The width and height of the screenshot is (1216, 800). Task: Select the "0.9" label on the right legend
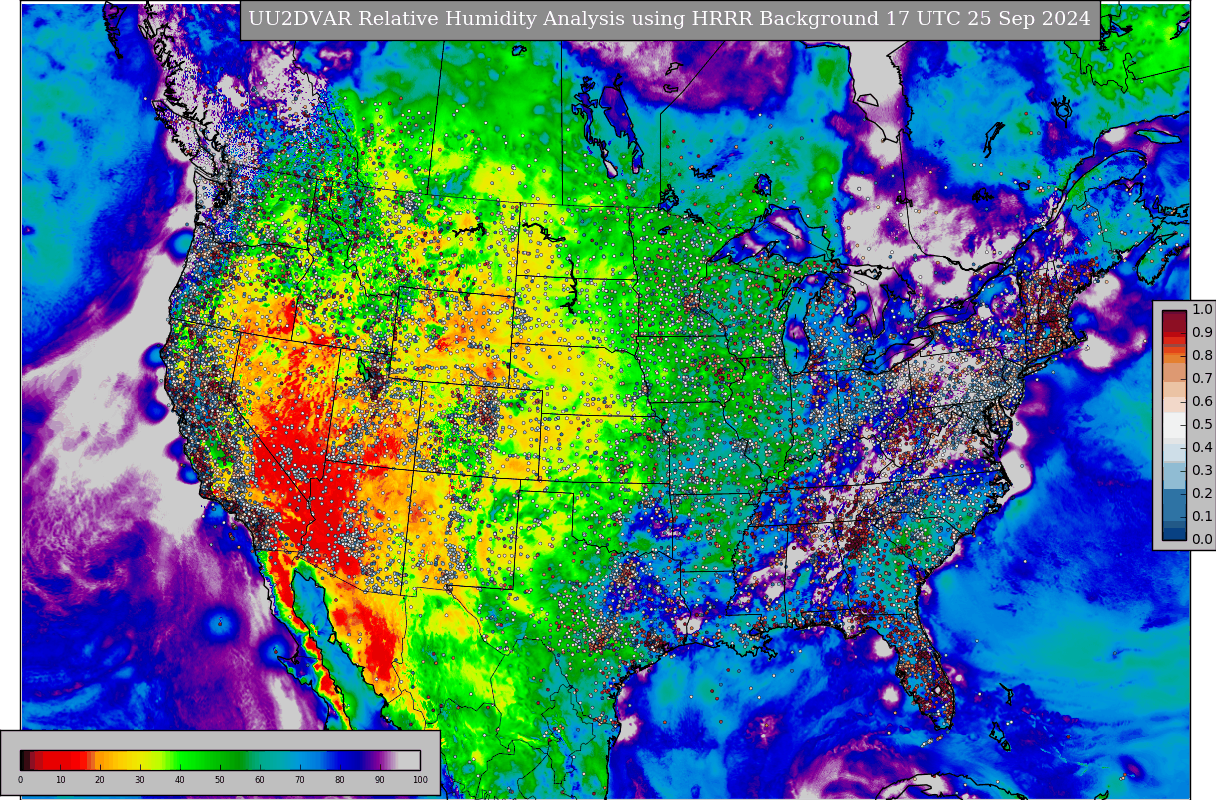point(1202,333)
